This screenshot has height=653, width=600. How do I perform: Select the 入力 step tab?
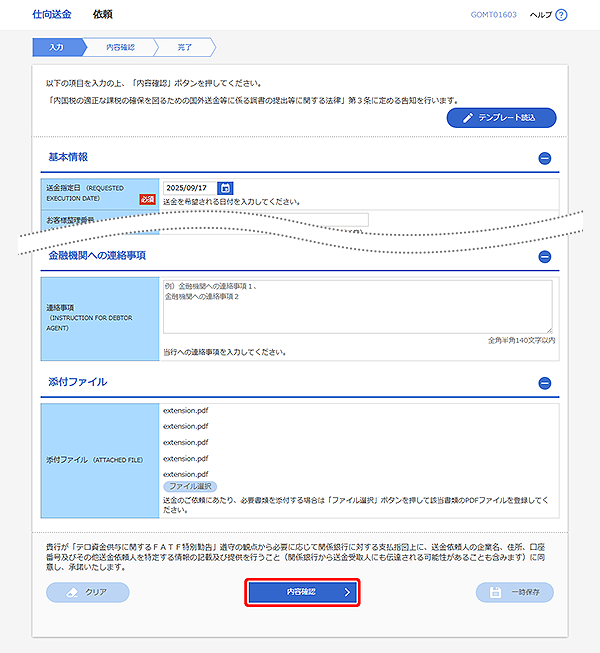click(x=57, y=47)
